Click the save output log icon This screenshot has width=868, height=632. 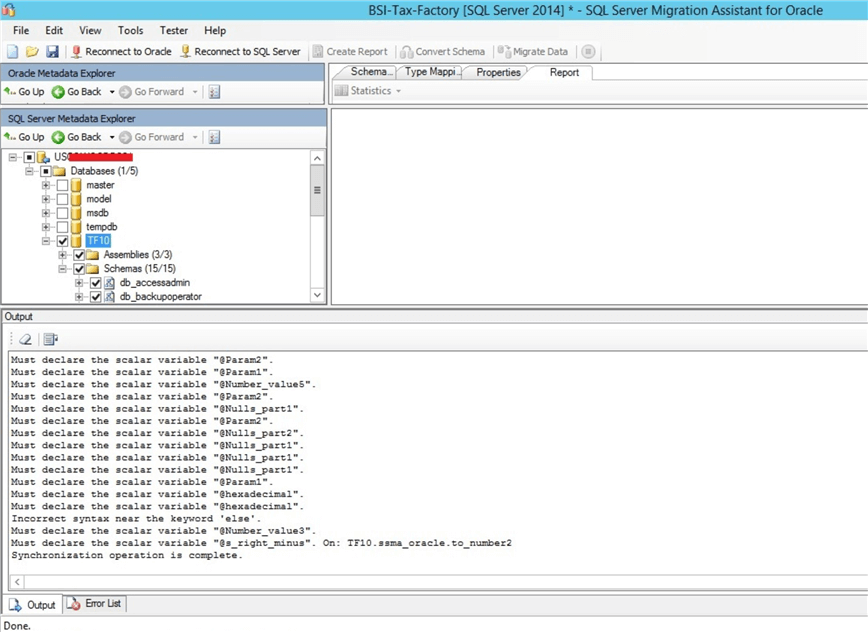[50, 338]
